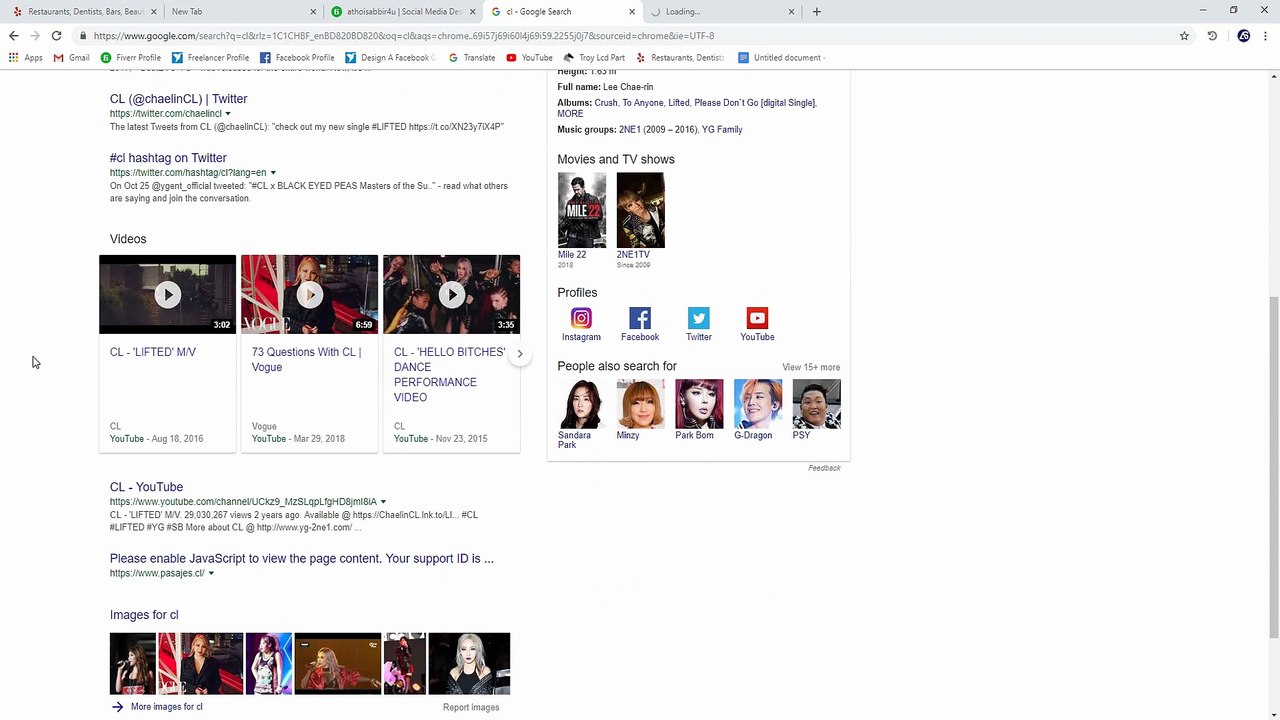Close the Loading tab
Viewport: 1280px width, 720px height.
click(x=791, y=12)
